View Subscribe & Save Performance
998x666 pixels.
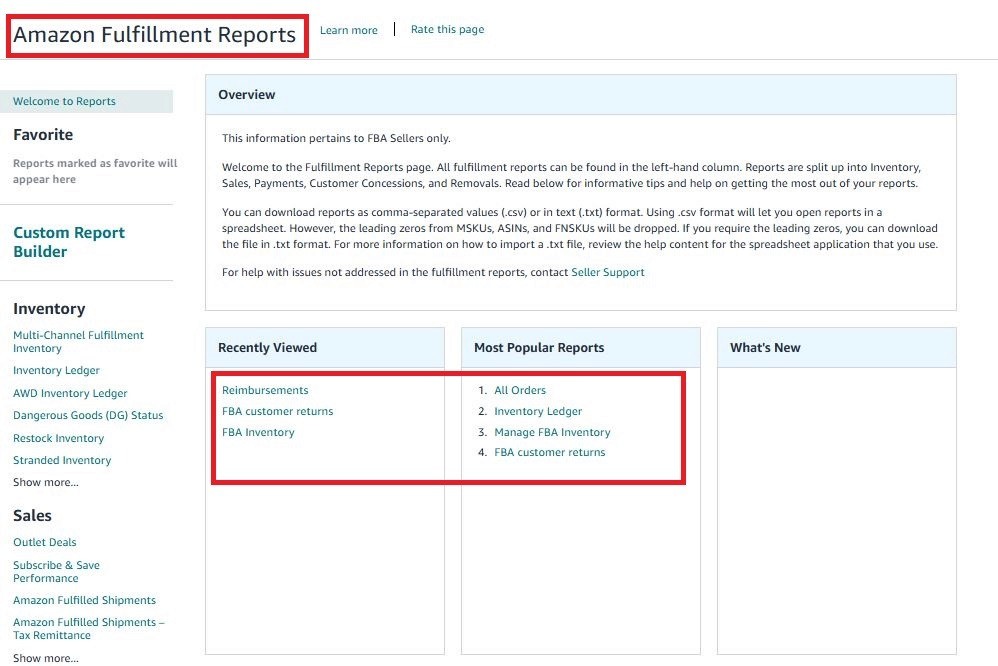coord(56,571)
